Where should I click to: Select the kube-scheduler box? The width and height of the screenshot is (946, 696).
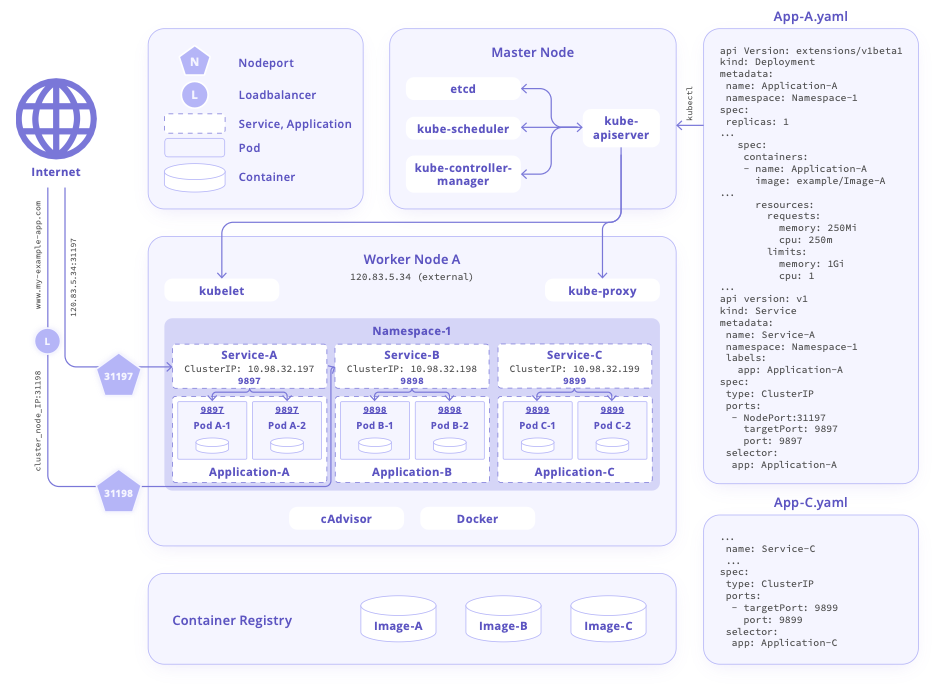(463, 128)
